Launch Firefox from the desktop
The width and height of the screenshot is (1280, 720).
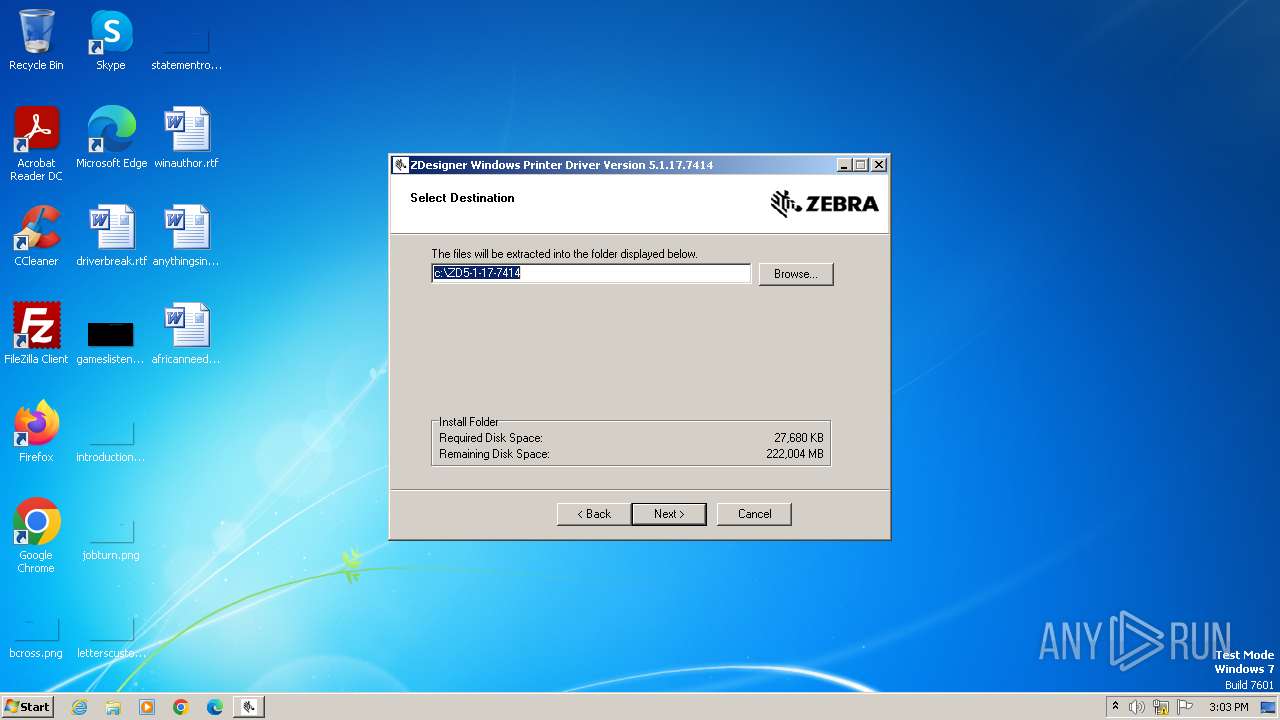36,432
